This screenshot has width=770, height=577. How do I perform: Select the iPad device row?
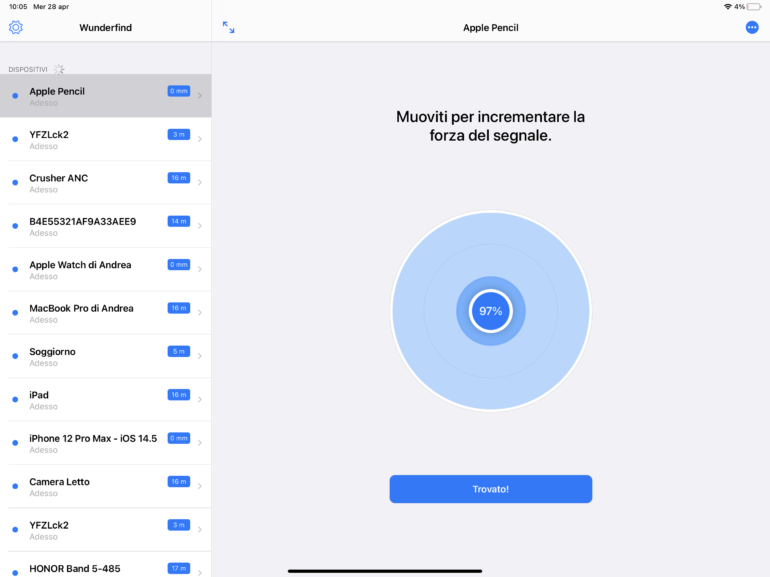click(106, 399)
